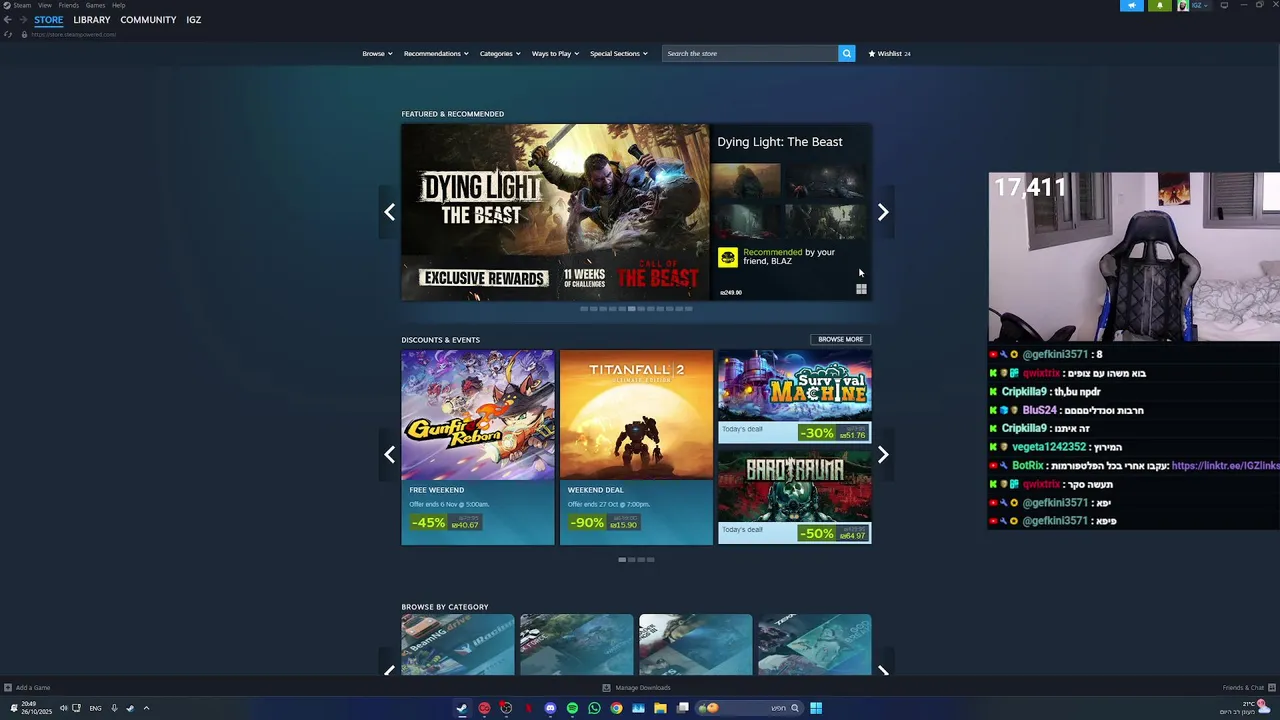Click the -45% Gunfire Reborn discount price

point(446,522)
